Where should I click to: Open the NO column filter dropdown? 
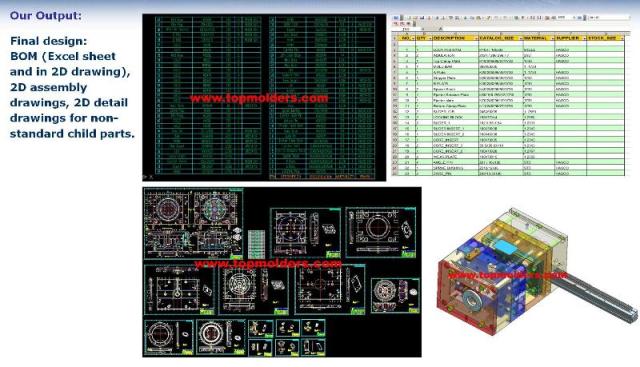click(413, 38)
